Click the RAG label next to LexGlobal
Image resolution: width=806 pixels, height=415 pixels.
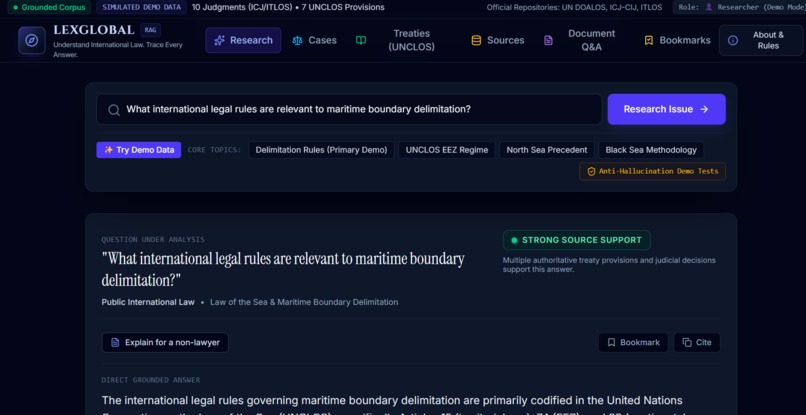coord(150,30)
